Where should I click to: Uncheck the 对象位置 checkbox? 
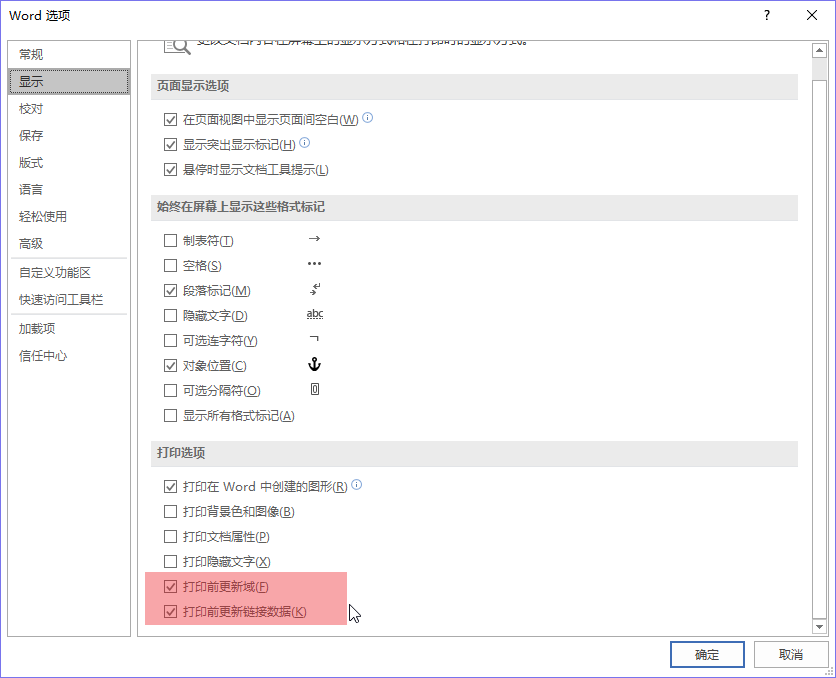click(x=170, y=366)
